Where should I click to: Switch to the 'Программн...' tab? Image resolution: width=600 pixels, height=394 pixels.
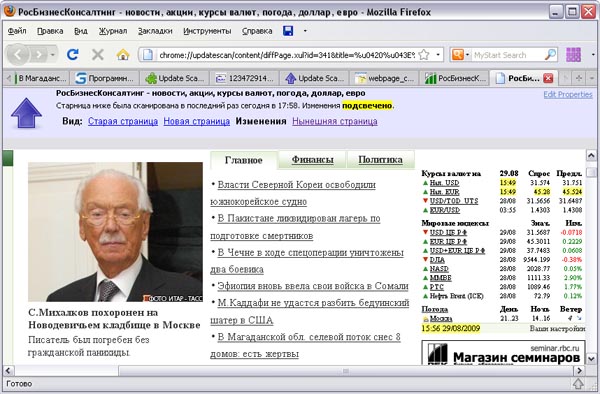pos(104,78)
